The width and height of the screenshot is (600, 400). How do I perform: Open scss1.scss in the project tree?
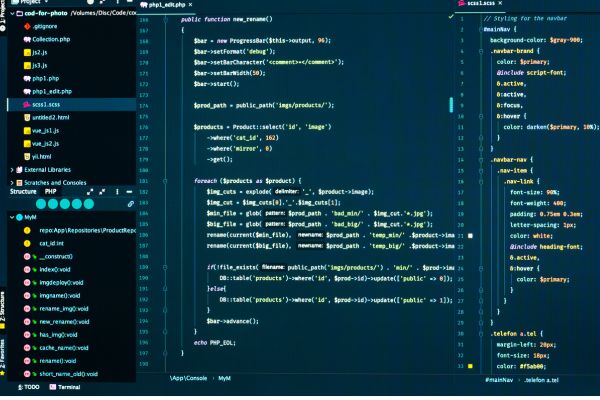(x=48, y=104)
